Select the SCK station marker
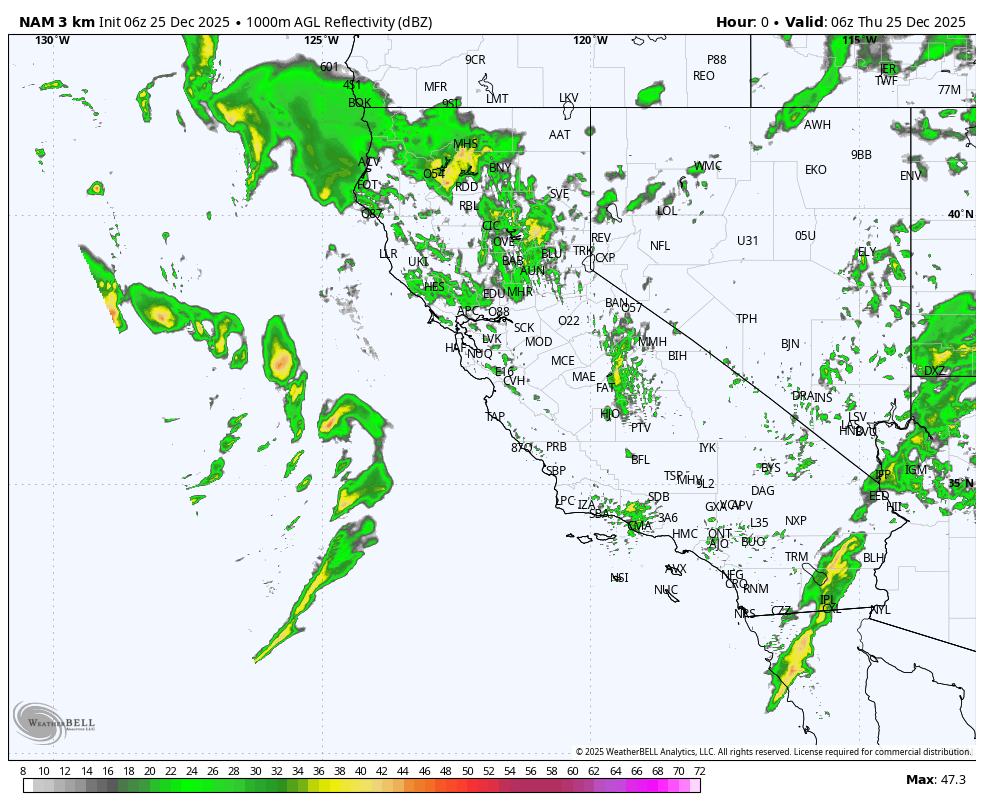Screen dimensions: 984x808 (522, 326)
